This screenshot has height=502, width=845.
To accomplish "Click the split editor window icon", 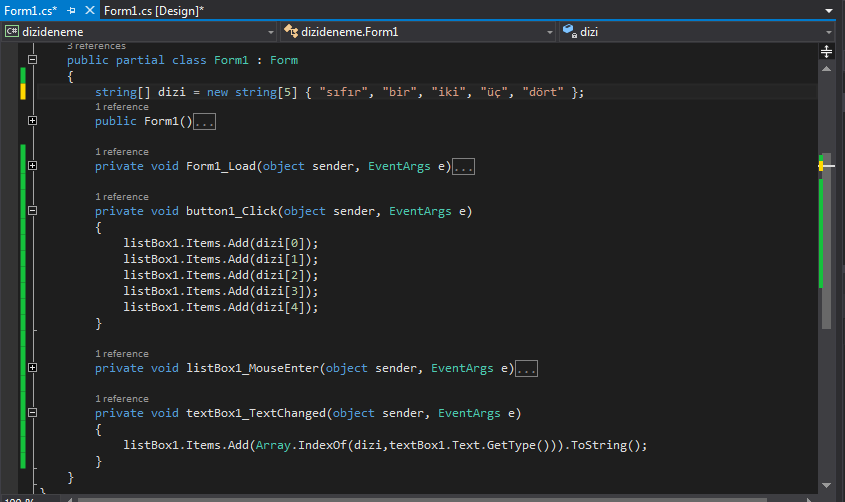I will pos(826,52).
